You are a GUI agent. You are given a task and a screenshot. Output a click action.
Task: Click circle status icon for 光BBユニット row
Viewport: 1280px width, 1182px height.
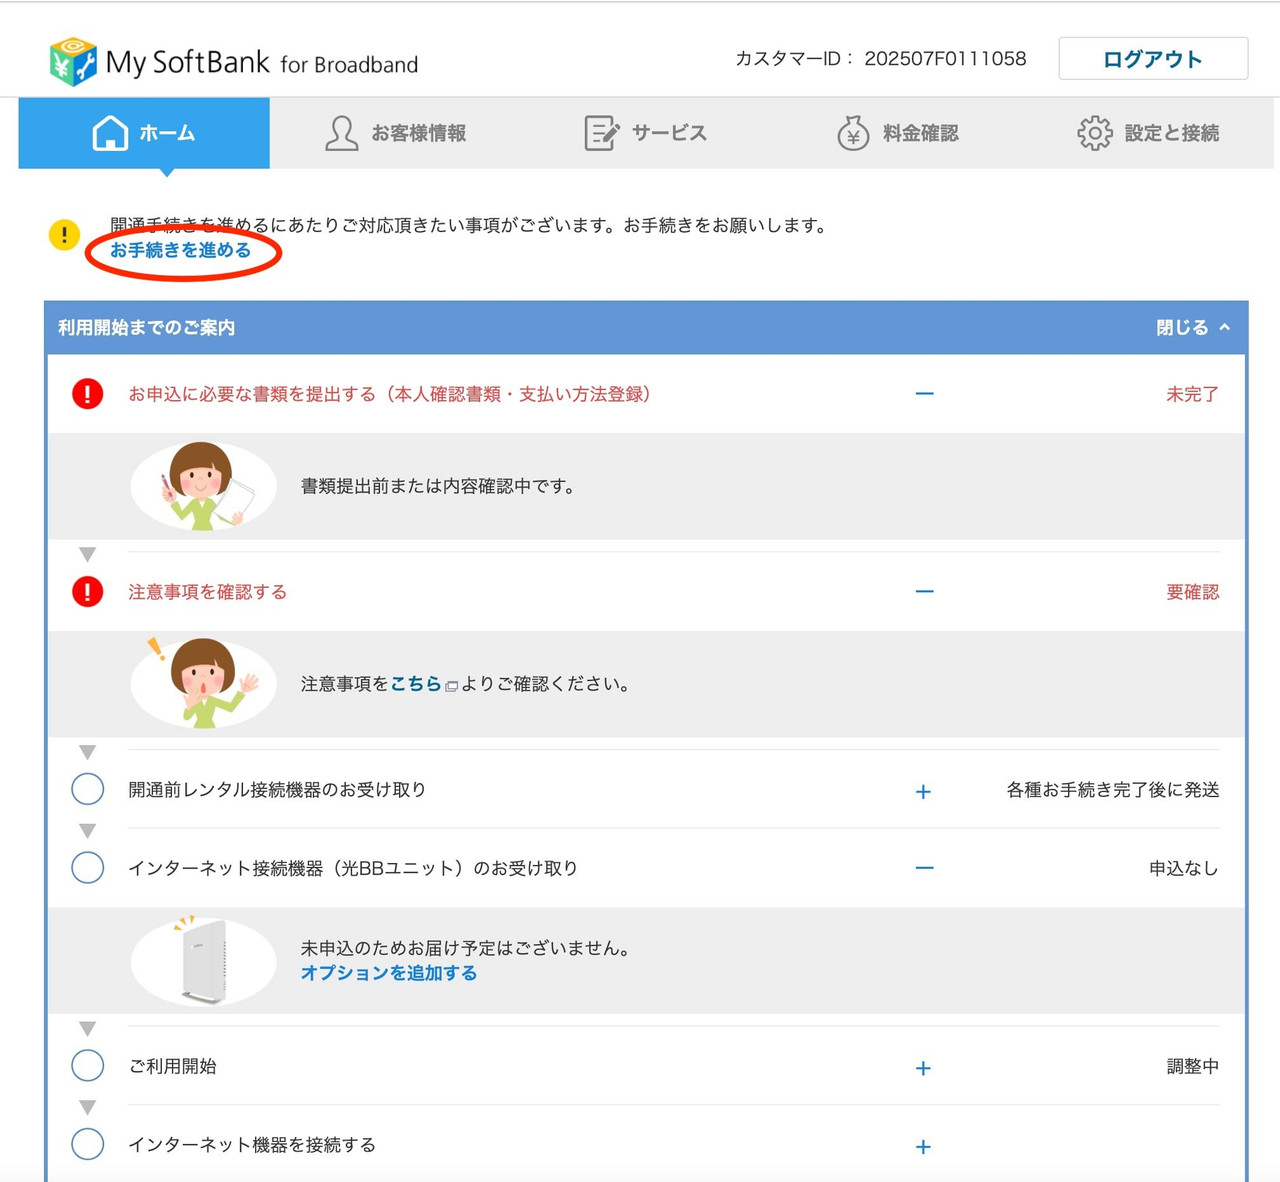[88, 867]
